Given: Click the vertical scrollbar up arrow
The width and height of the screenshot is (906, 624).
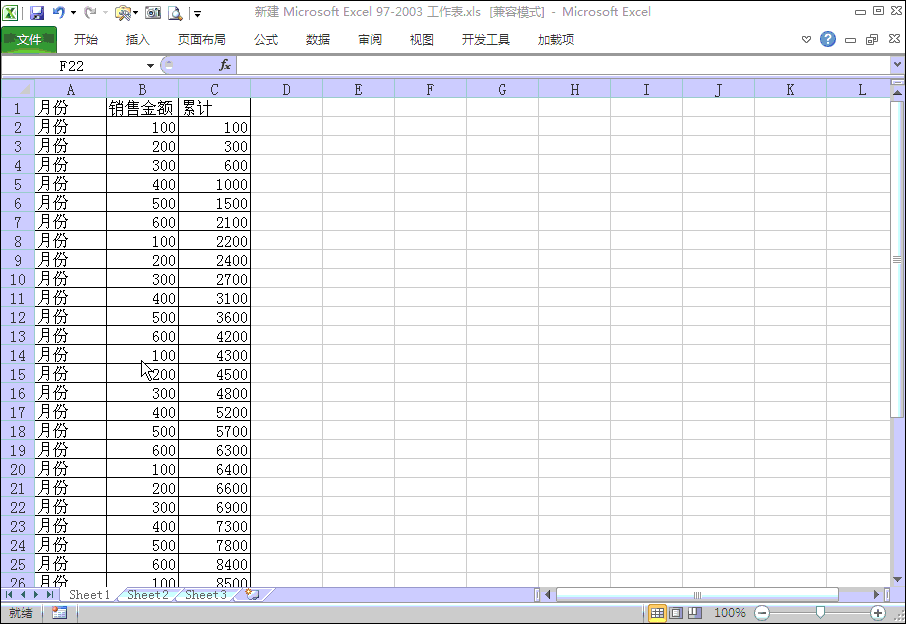Looking at the screenshot, I should click(x=897, y=92).
